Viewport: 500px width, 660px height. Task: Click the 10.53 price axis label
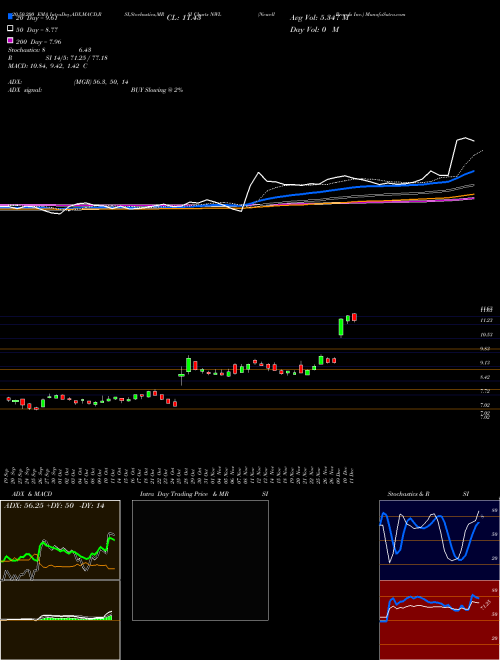(487, 335)
